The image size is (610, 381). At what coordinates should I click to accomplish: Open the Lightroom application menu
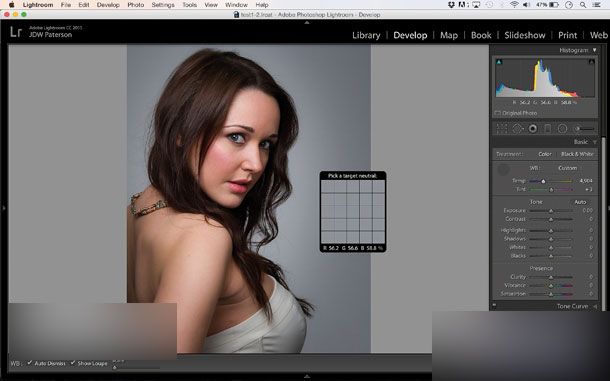(x=38, y=5)
